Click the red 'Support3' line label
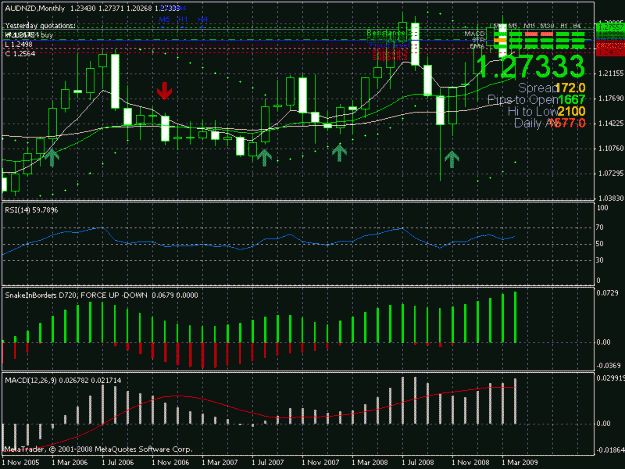The image size is (625, 469). [390, 58]
